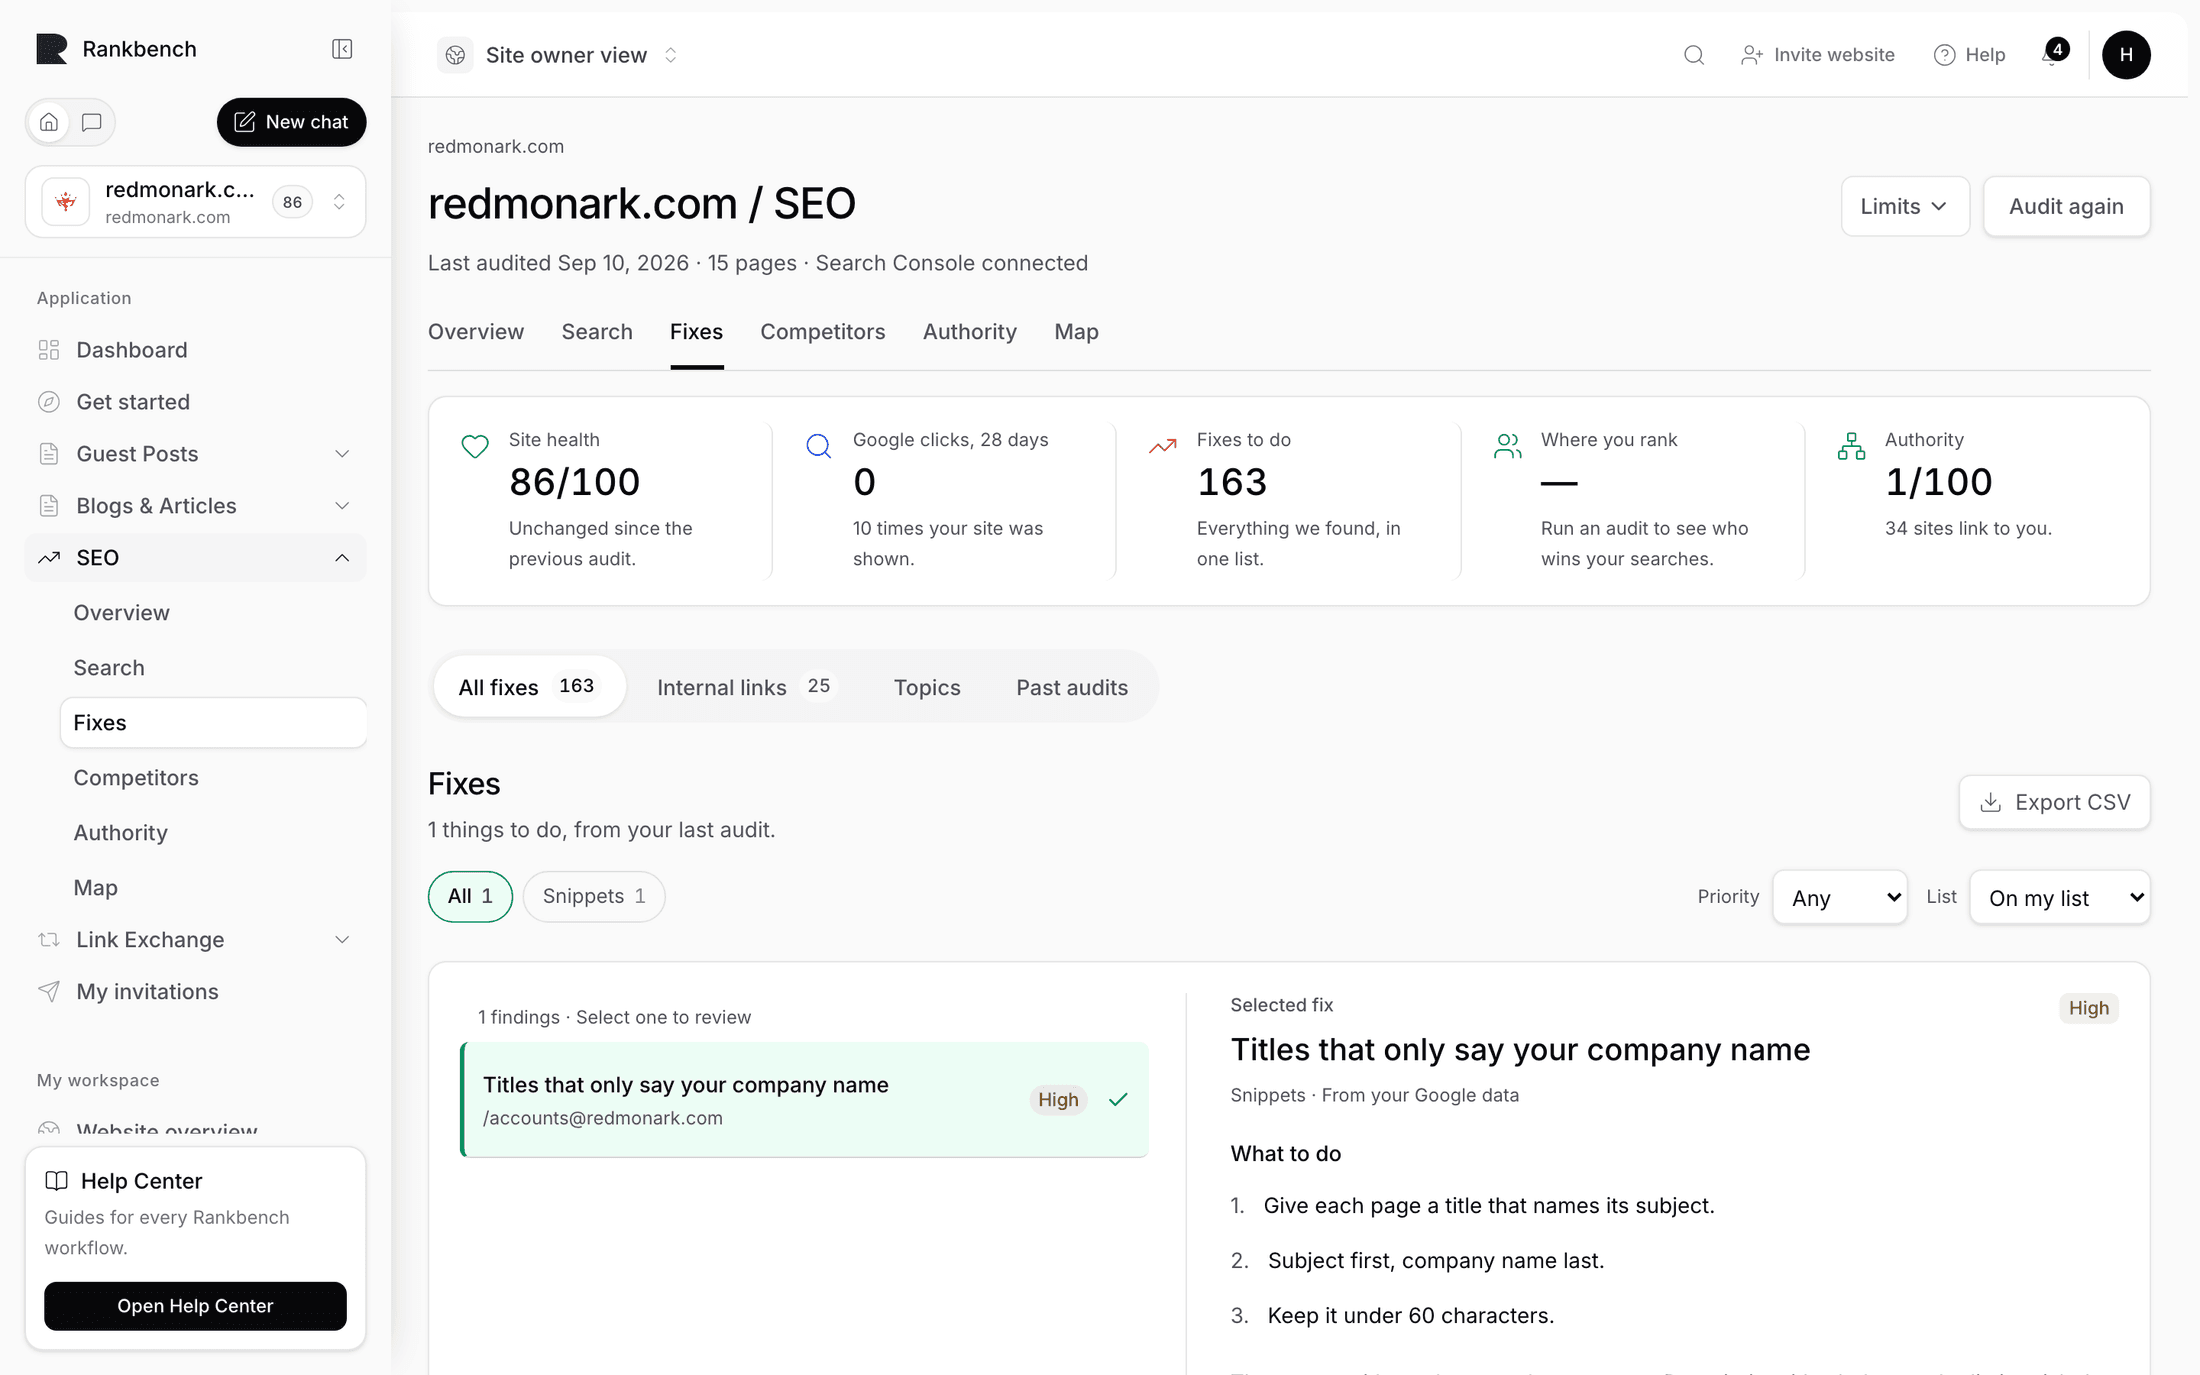Click the redmonark site favicon
The image size is (2200, 1375).
coord(66,202)
